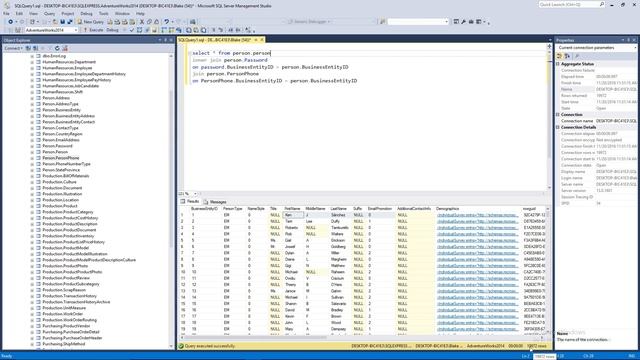Select the Person.EmailAddress table

click(61, 140)
